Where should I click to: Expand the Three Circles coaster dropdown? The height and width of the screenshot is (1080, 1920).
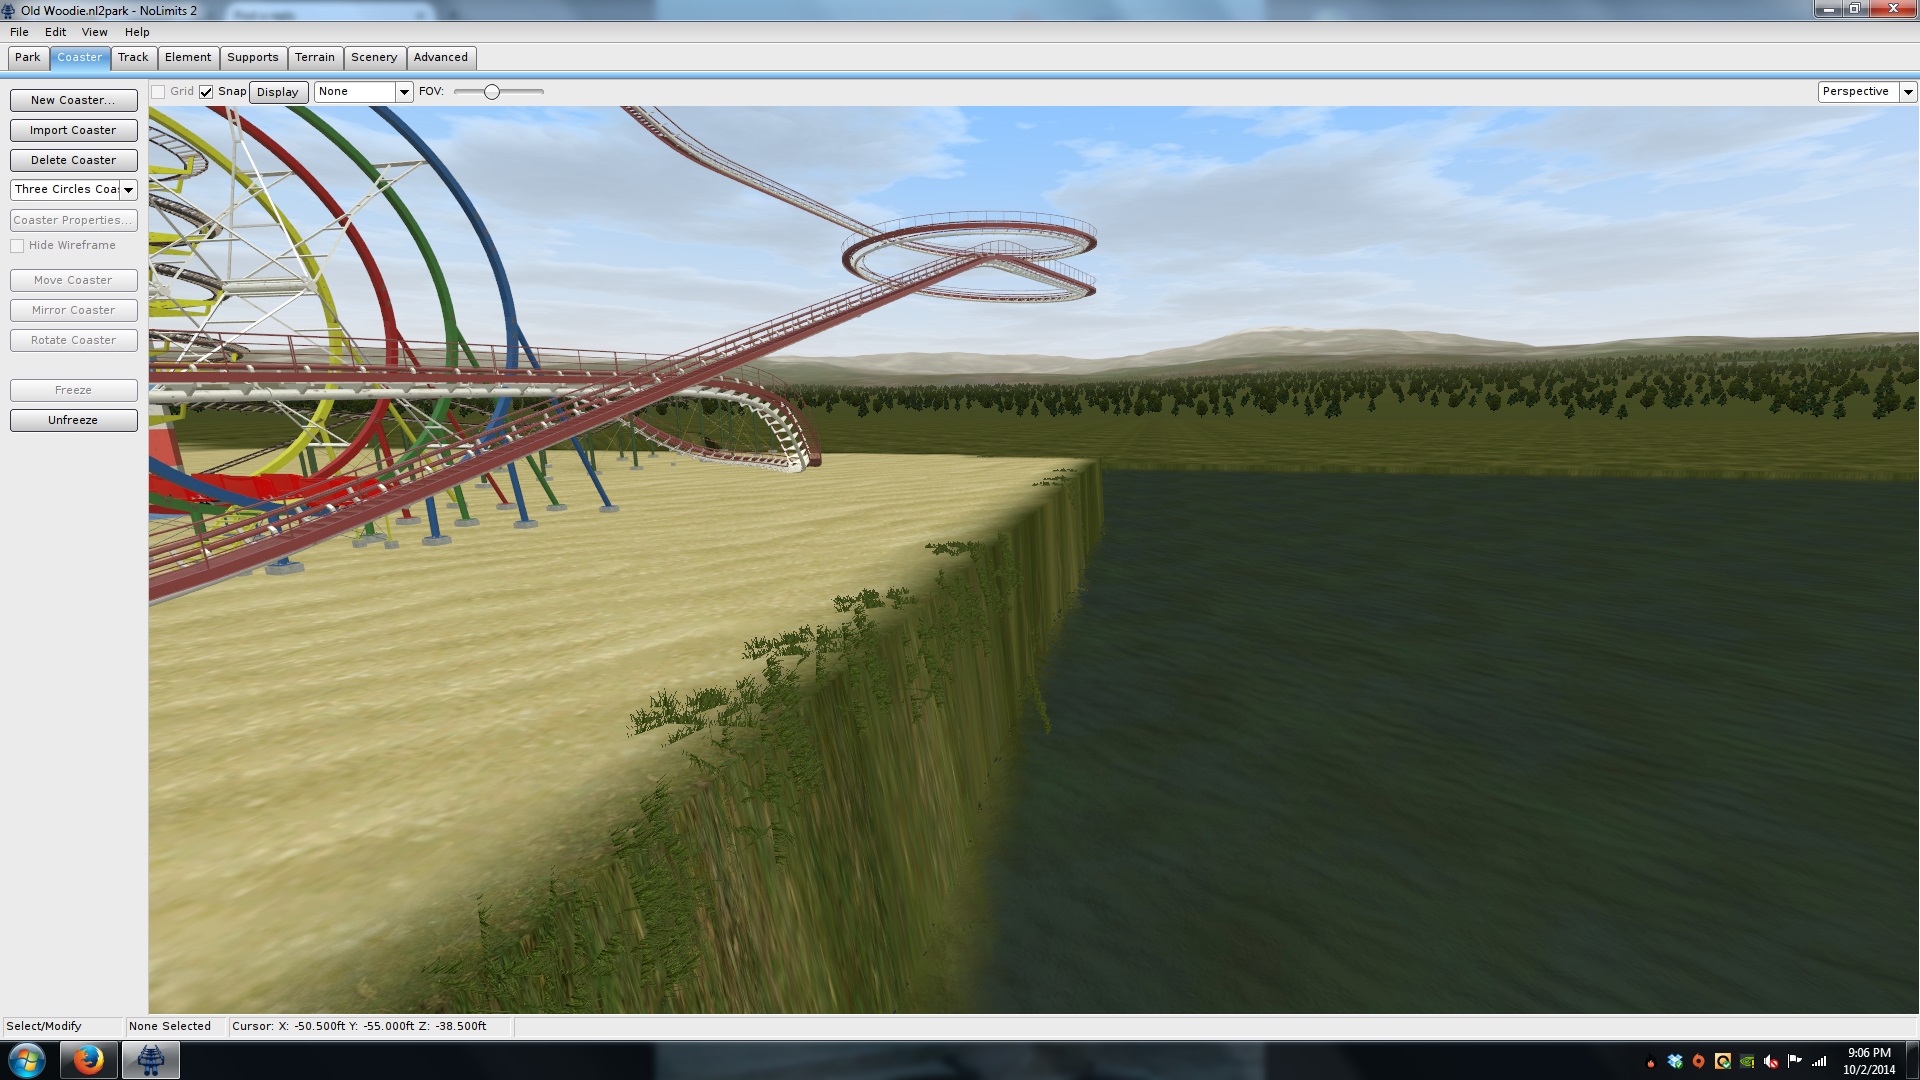[128, 190]
